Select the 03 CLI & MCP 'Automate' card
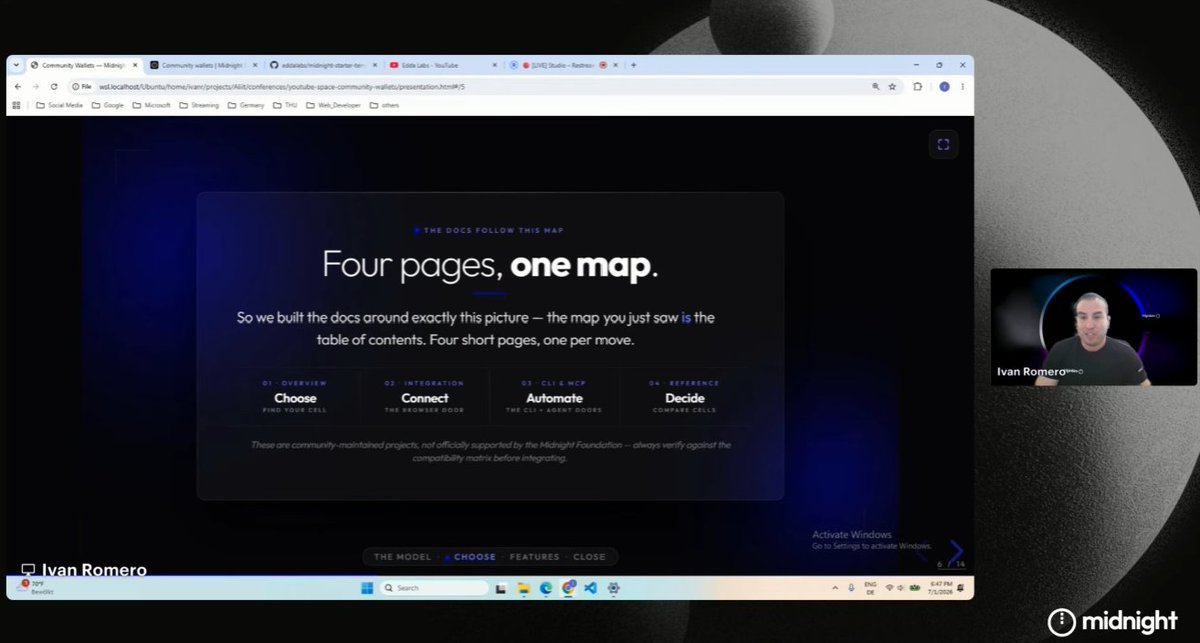Viewport: 1200px width, 643px height. point(554,397)
